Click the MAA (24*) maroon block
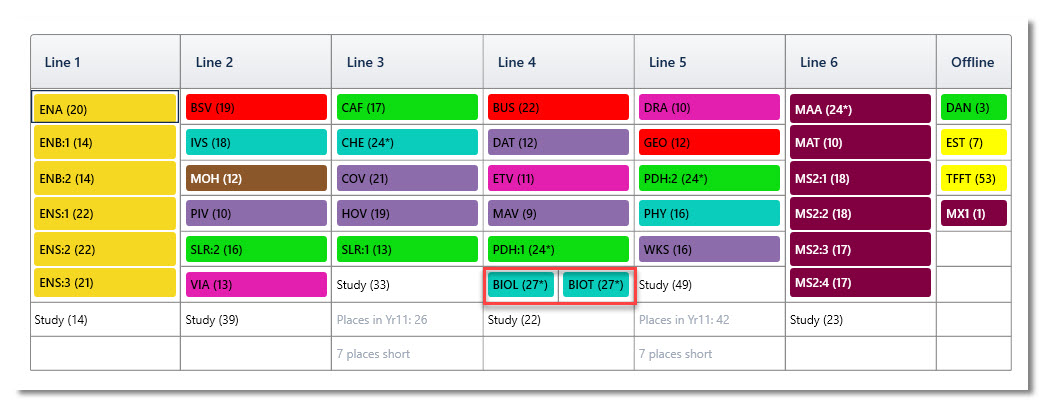This screenshot has width=1047, height=410. [x=860, y=109]
